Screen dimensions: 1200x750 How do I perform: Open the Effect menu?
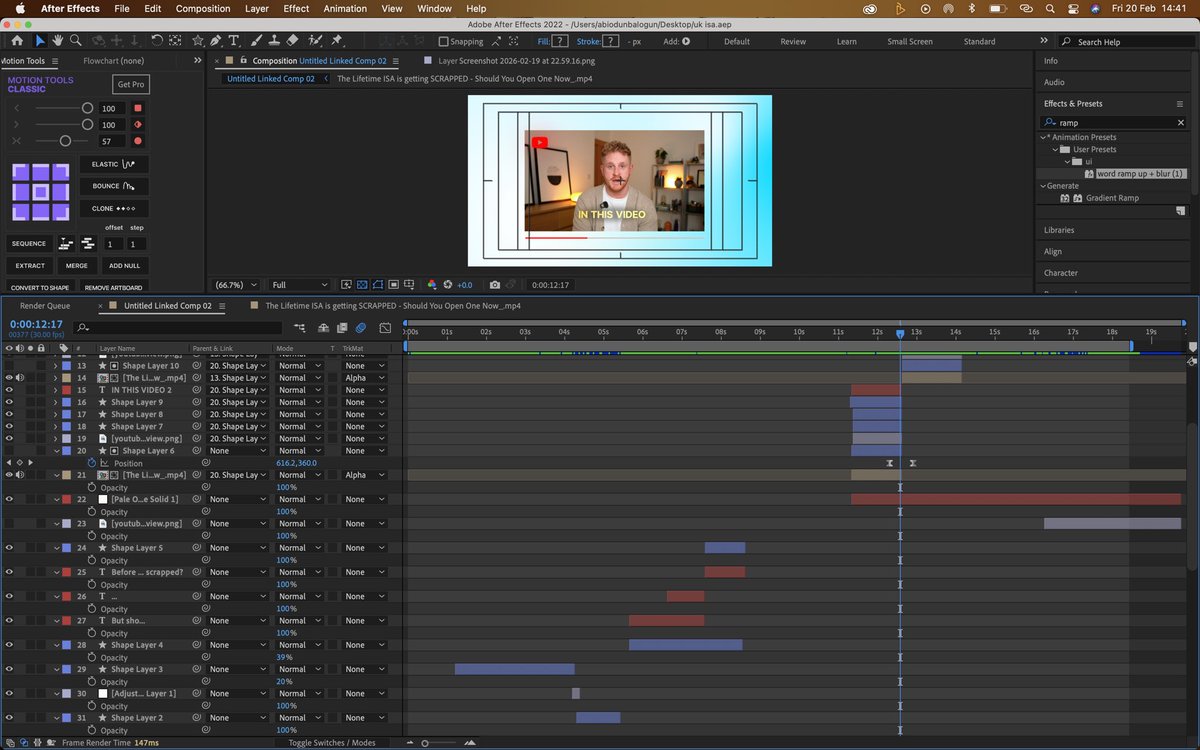pyautogui.click(x=296, y=8)
